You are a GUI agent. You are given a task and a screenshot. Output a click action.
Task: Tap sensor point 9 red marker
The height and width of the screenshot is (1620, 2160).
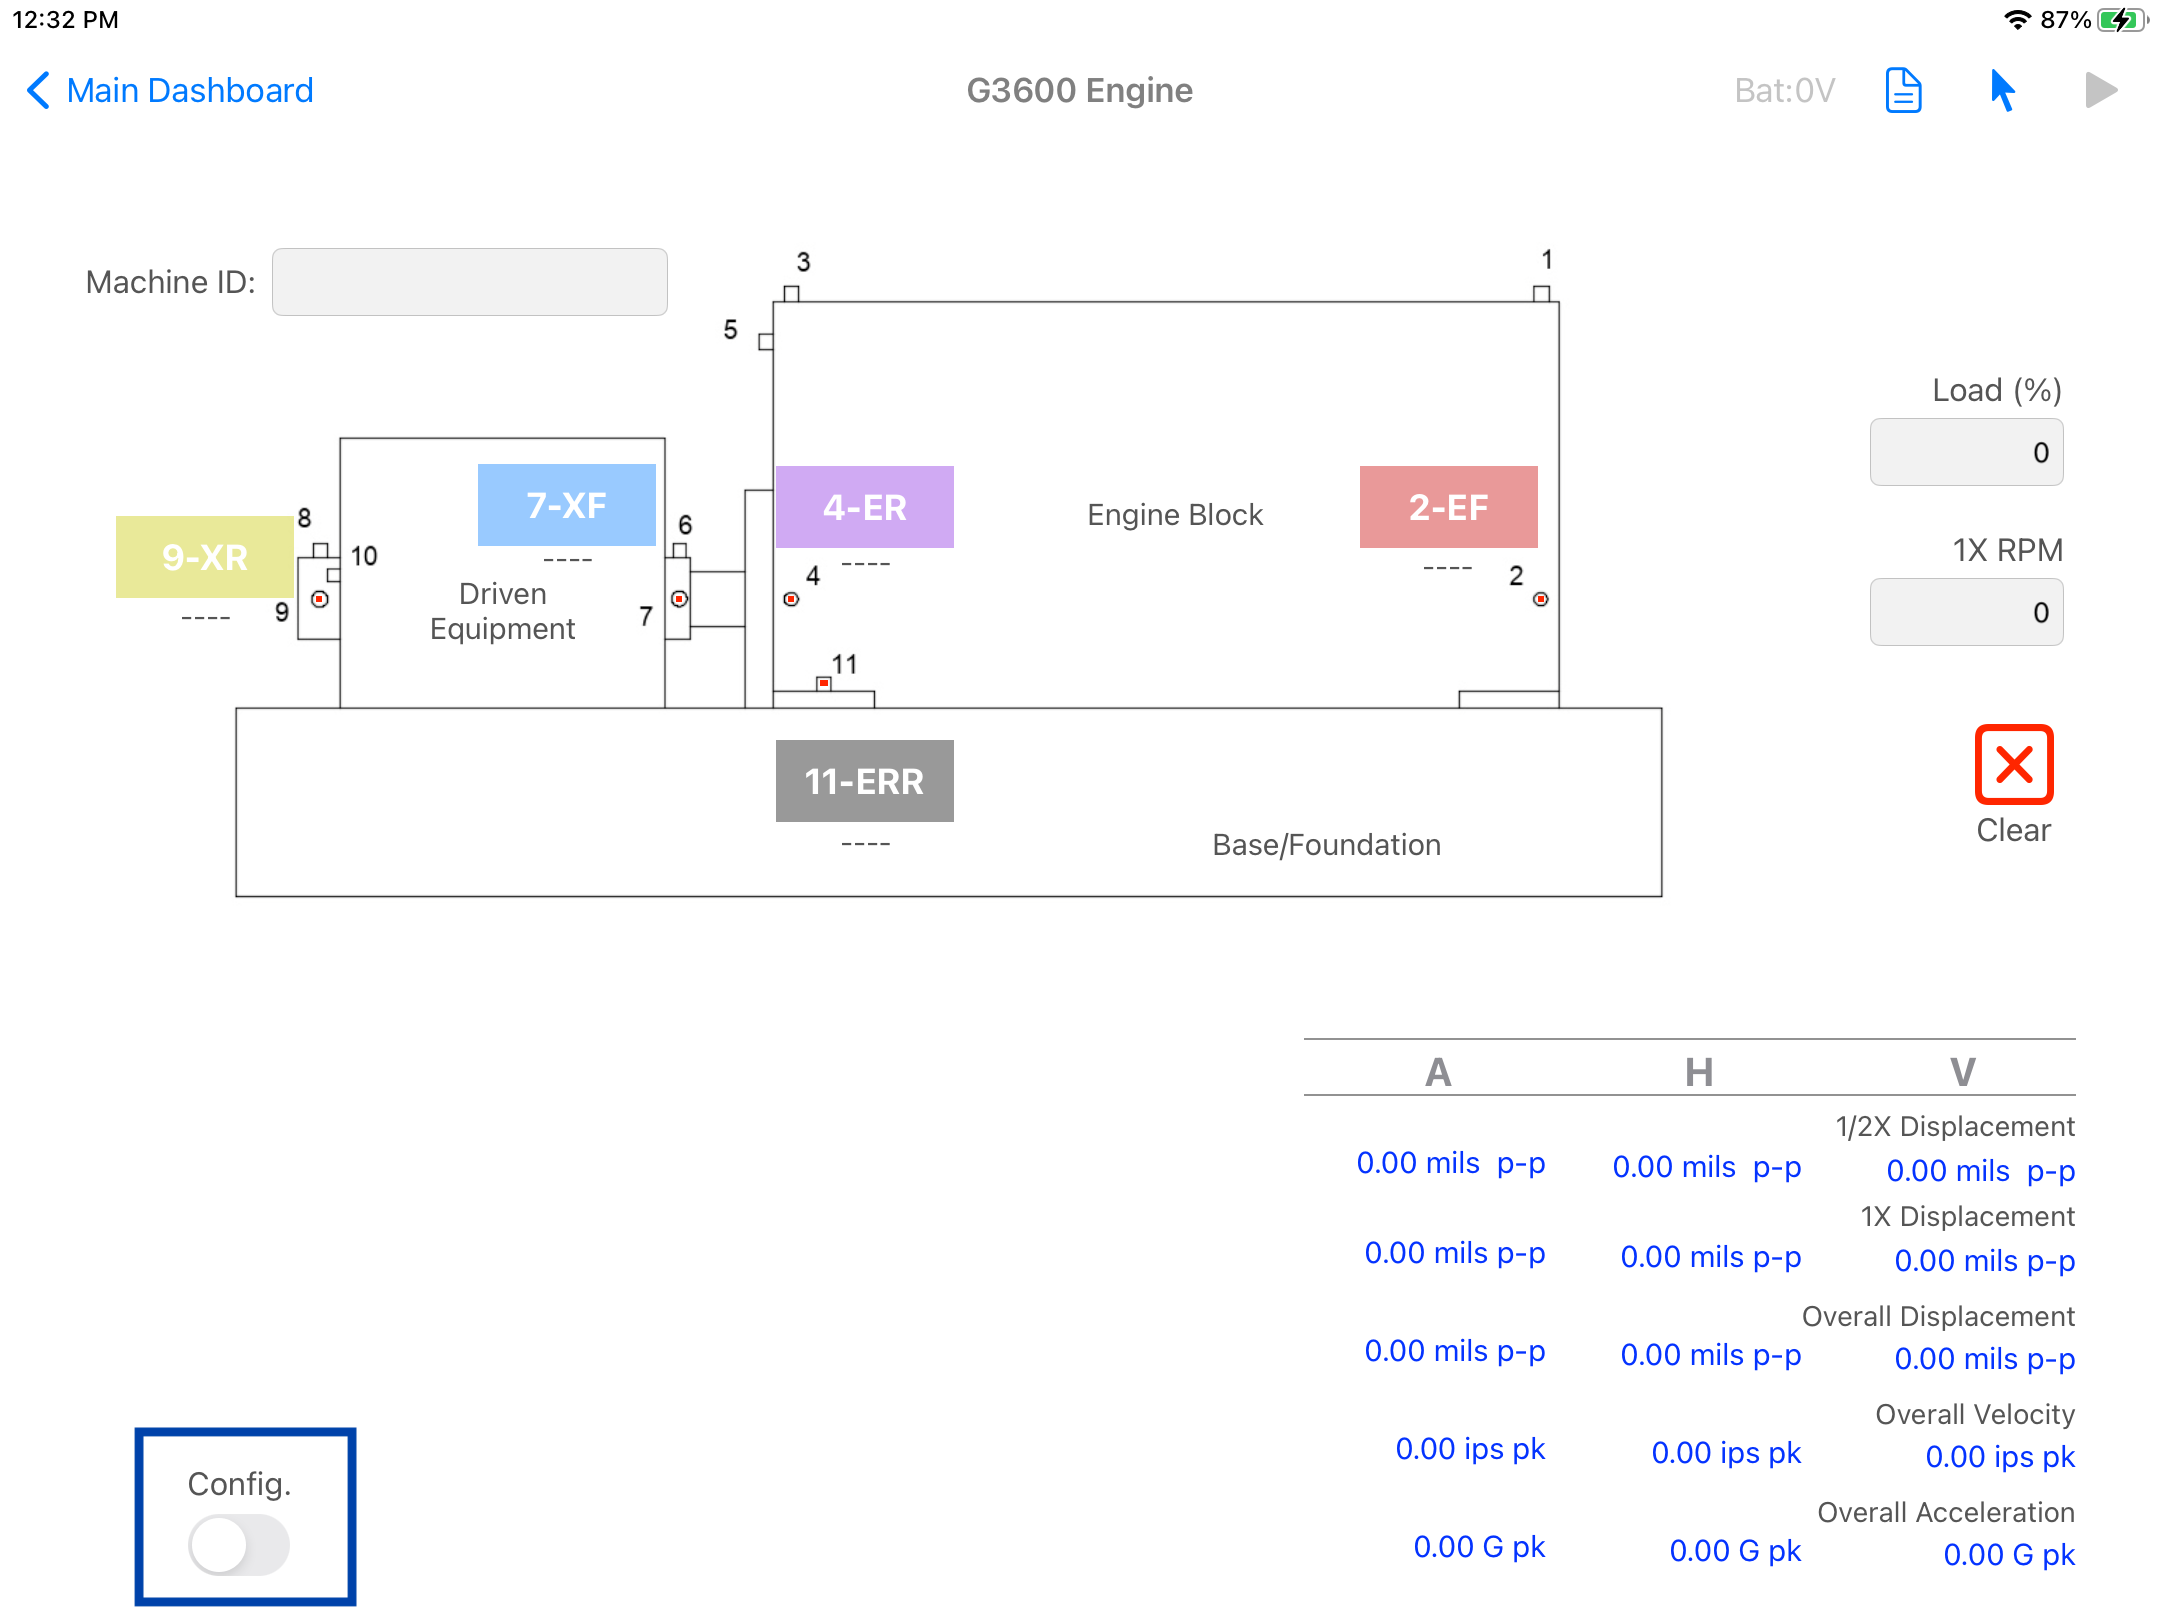pyautogui.click(x=319, y=599)
